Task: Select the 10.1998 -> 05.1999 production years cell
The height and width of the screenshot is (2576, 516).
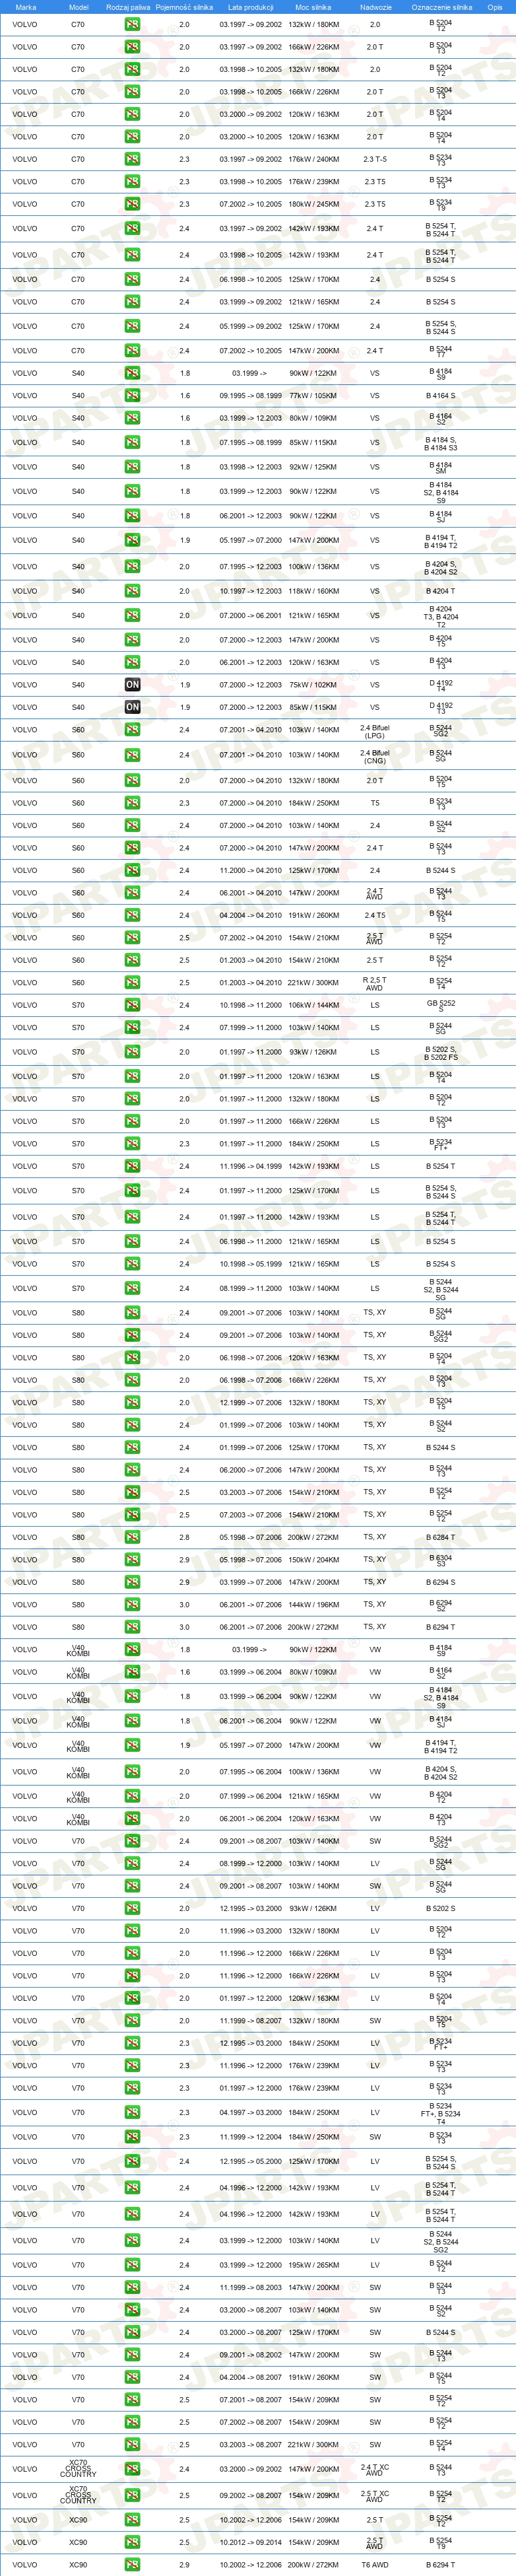Action: point(250,1264)
